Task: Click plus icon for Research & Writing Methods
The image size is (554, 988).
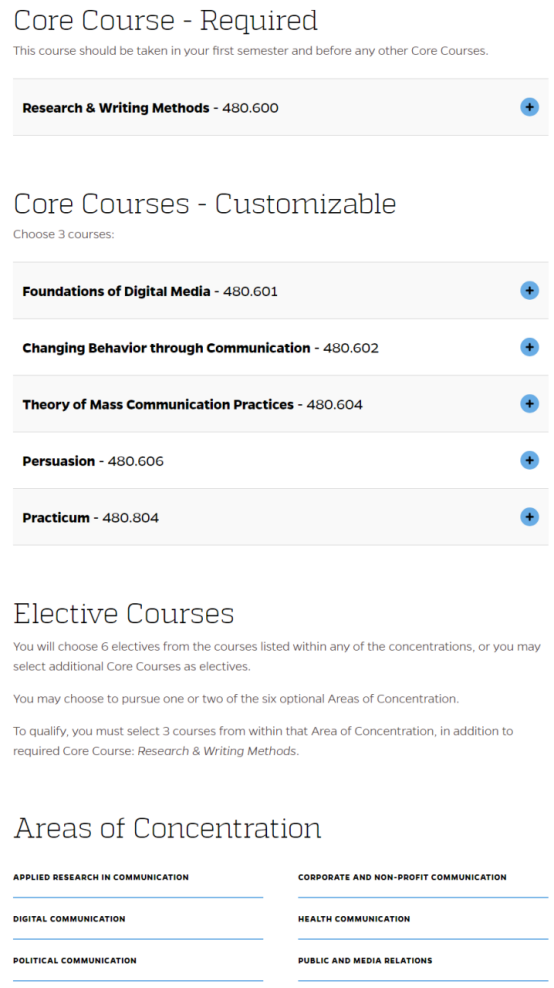Action: pos(529,107)
